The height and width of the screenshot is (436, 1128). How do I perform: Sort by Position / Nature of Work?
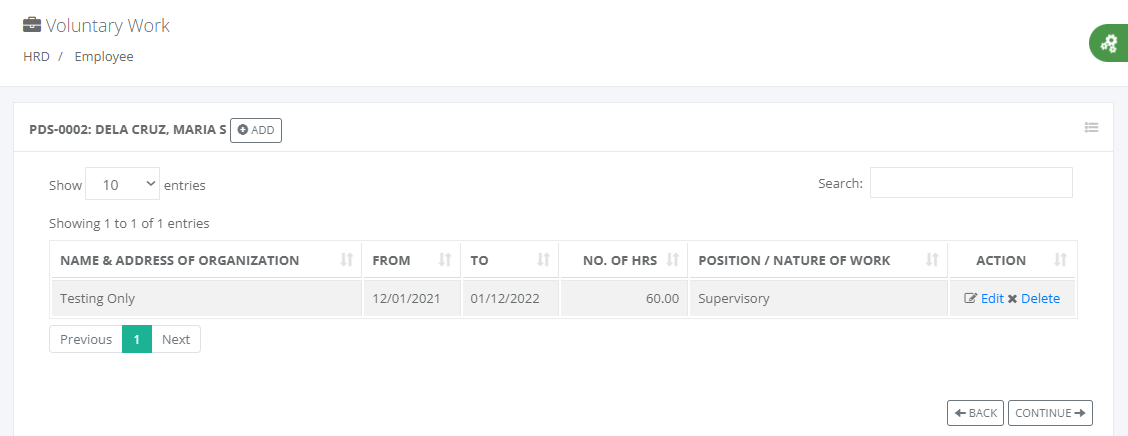click(x=818, y=260)
